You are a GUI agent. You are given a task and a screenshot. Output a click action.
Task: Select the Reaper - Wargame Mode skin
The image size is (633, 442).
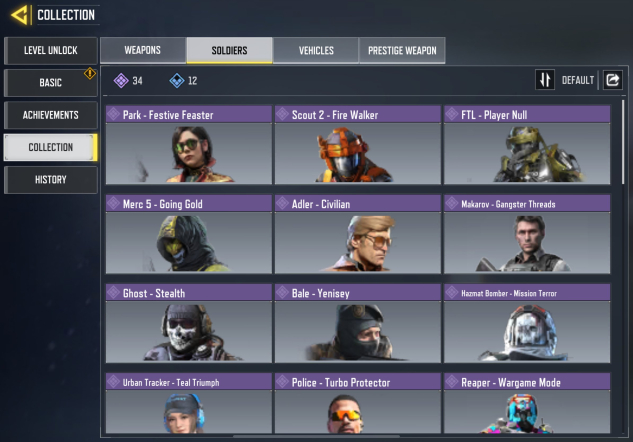(527, 403)
